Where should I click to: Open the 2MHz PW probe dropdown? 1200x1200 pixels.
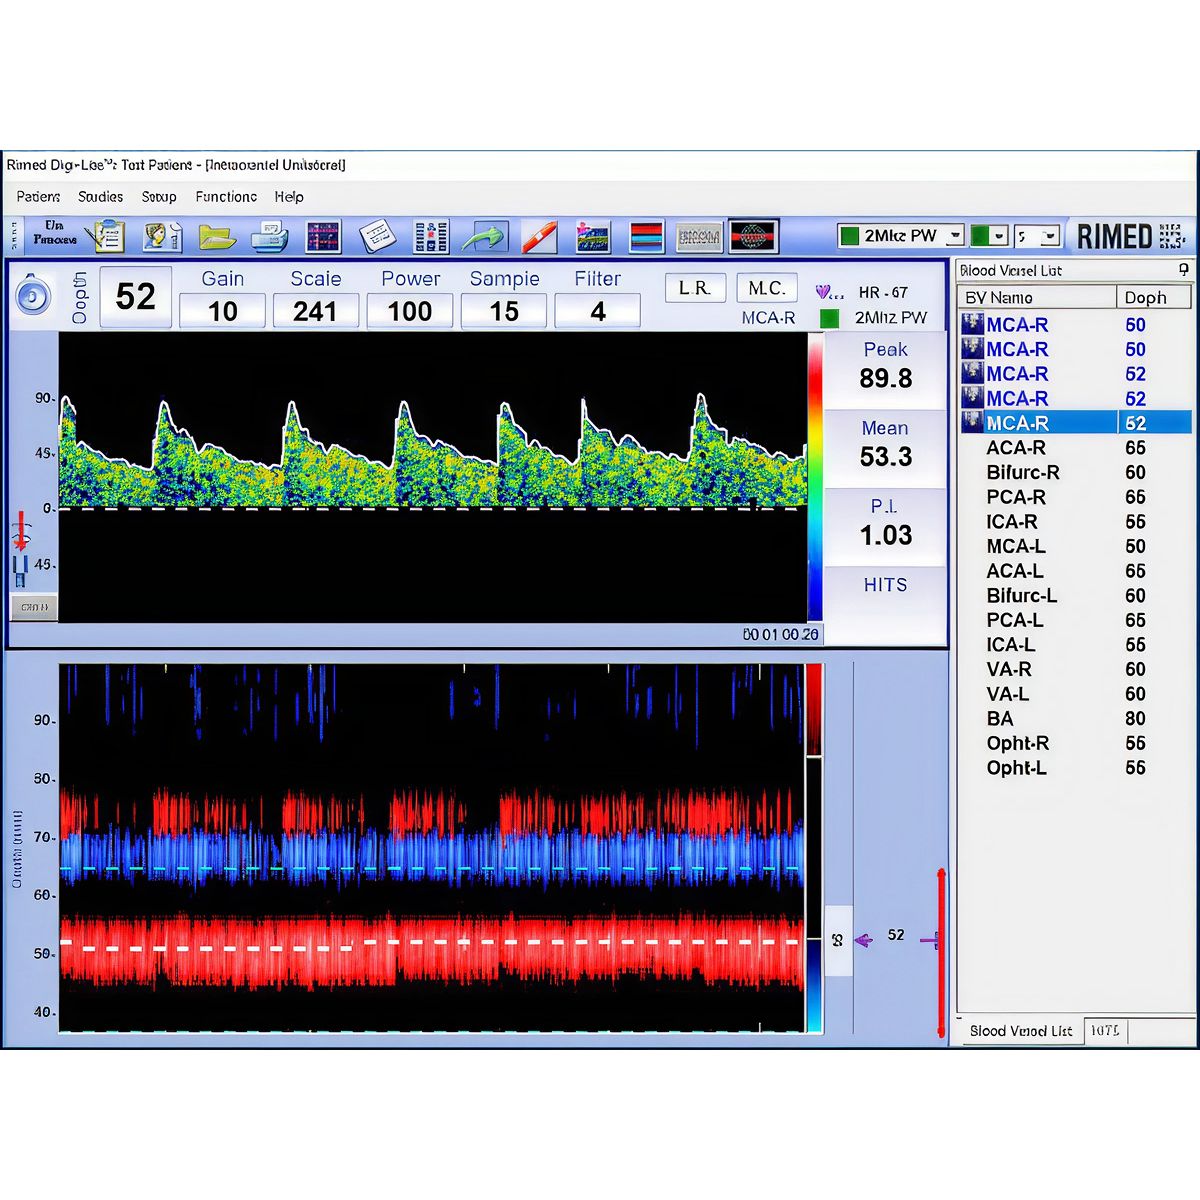pyautogui.click(x=955, y=236)
